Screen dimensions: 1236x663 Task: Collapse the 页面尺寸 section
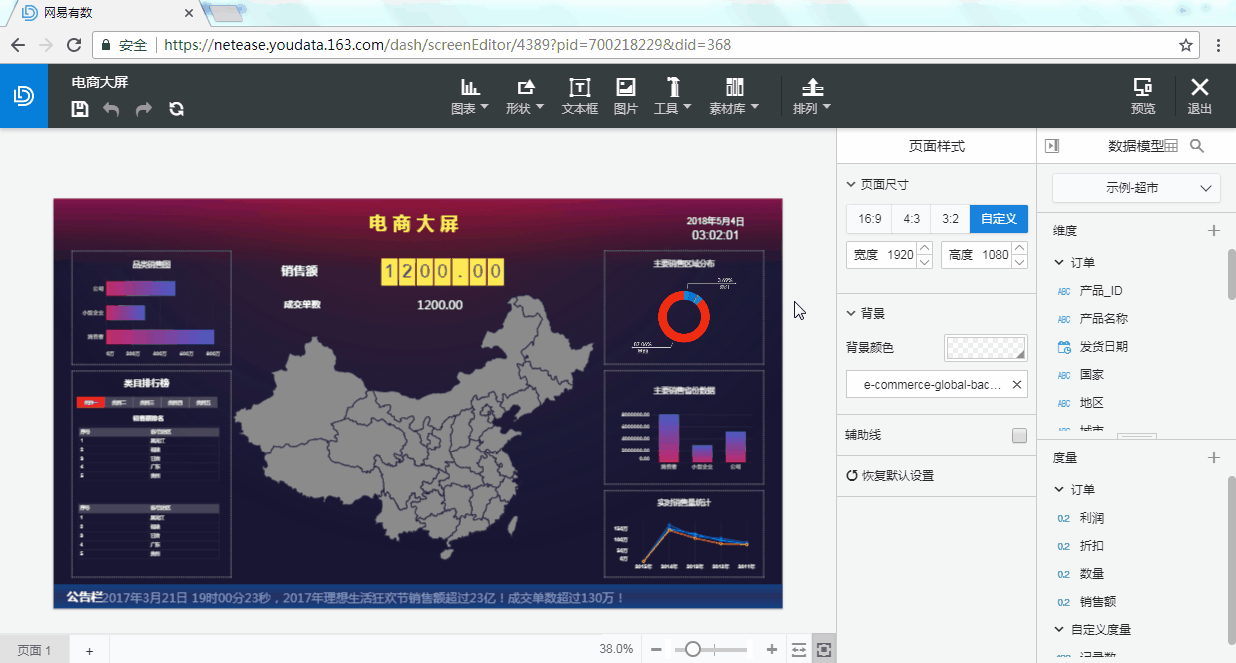tap(851, 185)
